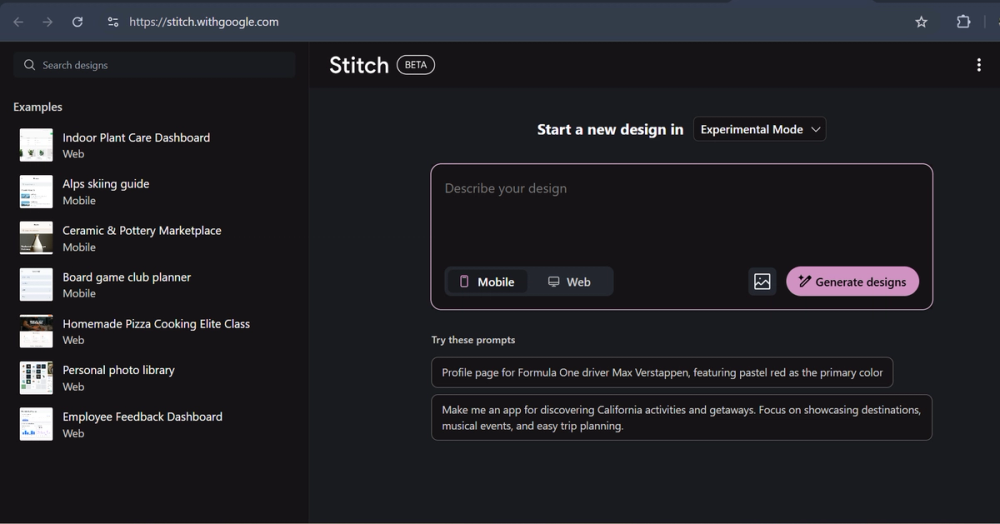The image size is (1000, 524).
Task: Select the Employee Feedback Dashboard title
Action: pos(142,417)
